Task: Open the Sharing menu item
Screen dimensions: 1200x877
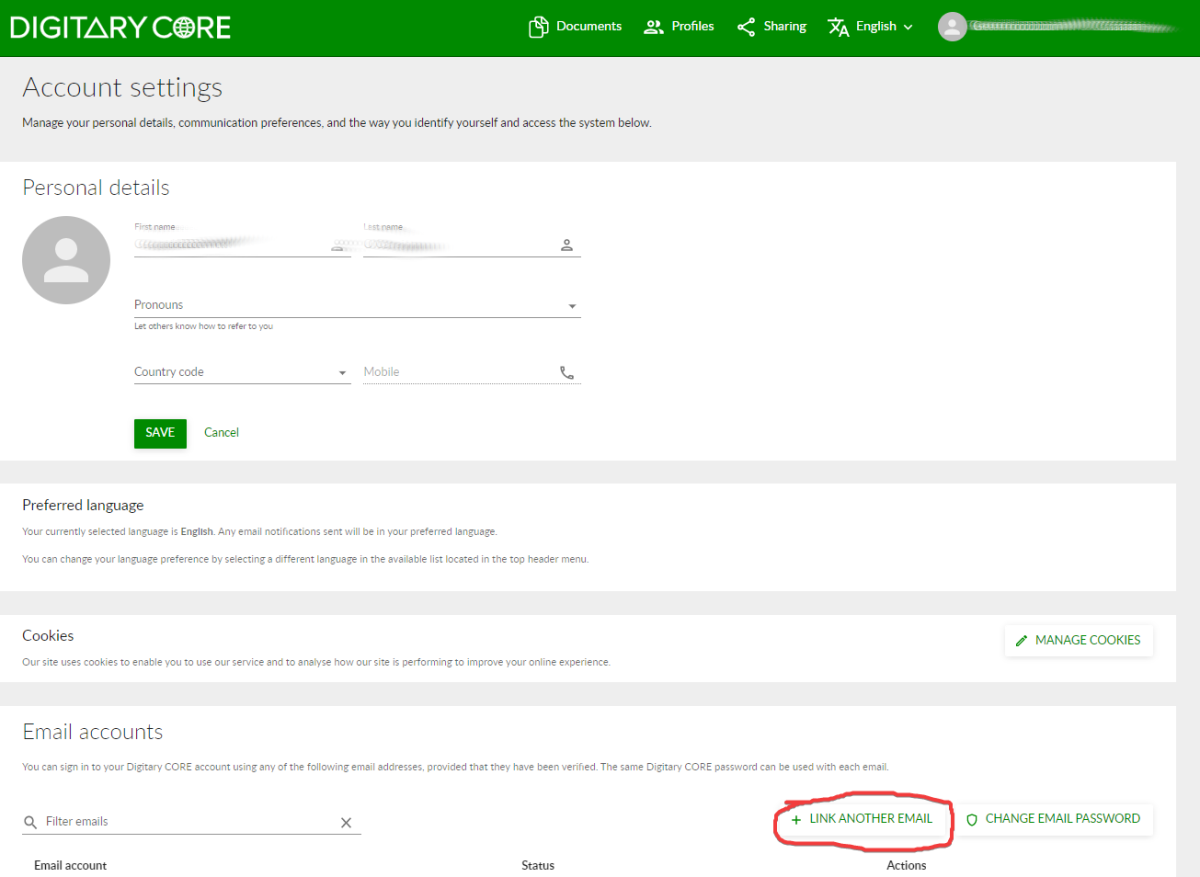Action: (x=771, y=27)
